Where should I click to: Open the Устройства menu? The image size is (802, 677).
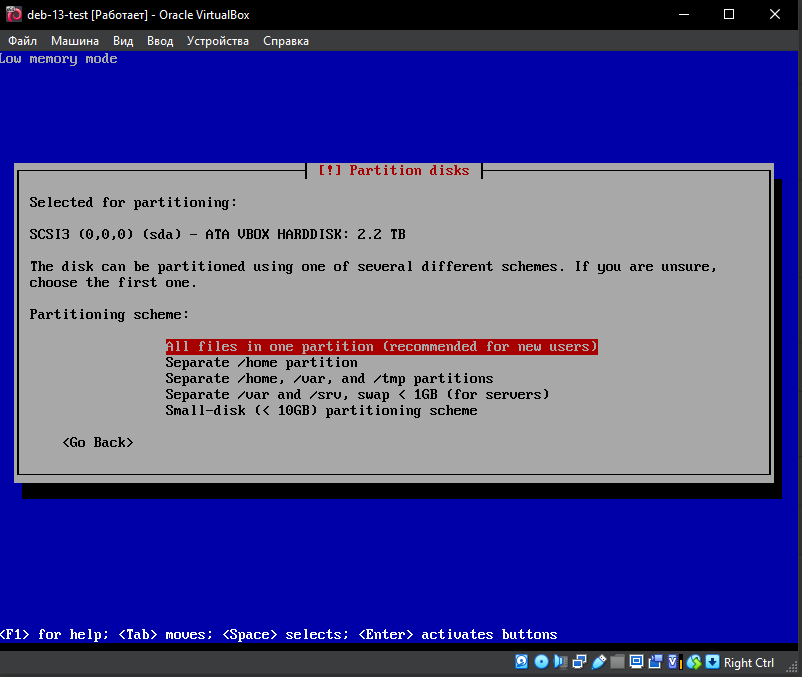[x=218, y=41]
